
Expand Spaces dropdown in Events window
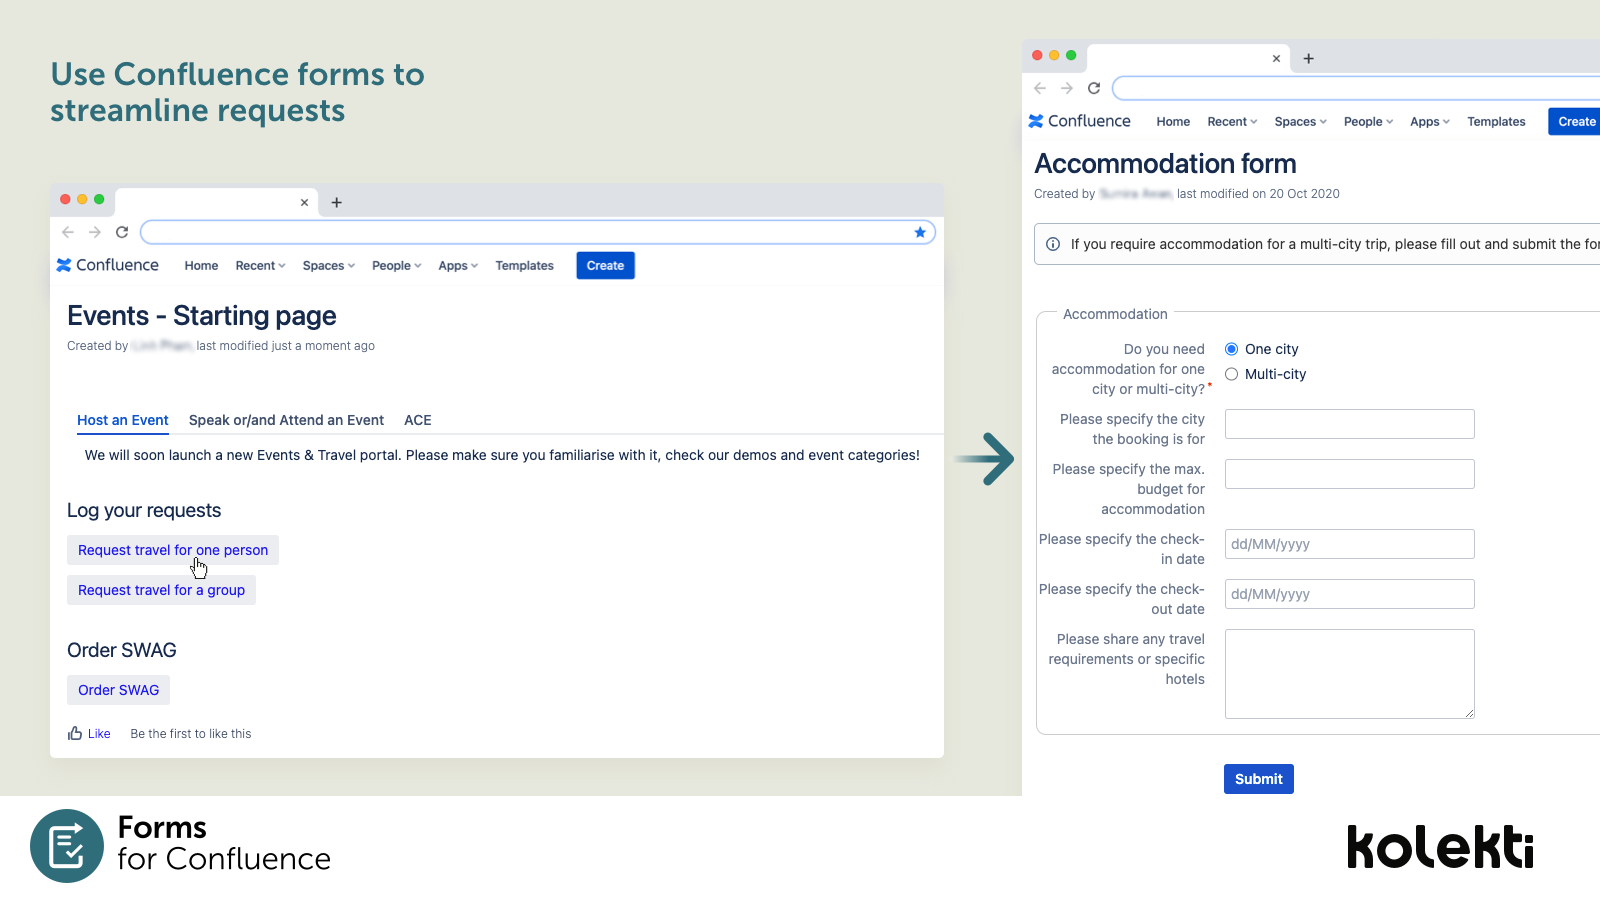coord(329,266)
